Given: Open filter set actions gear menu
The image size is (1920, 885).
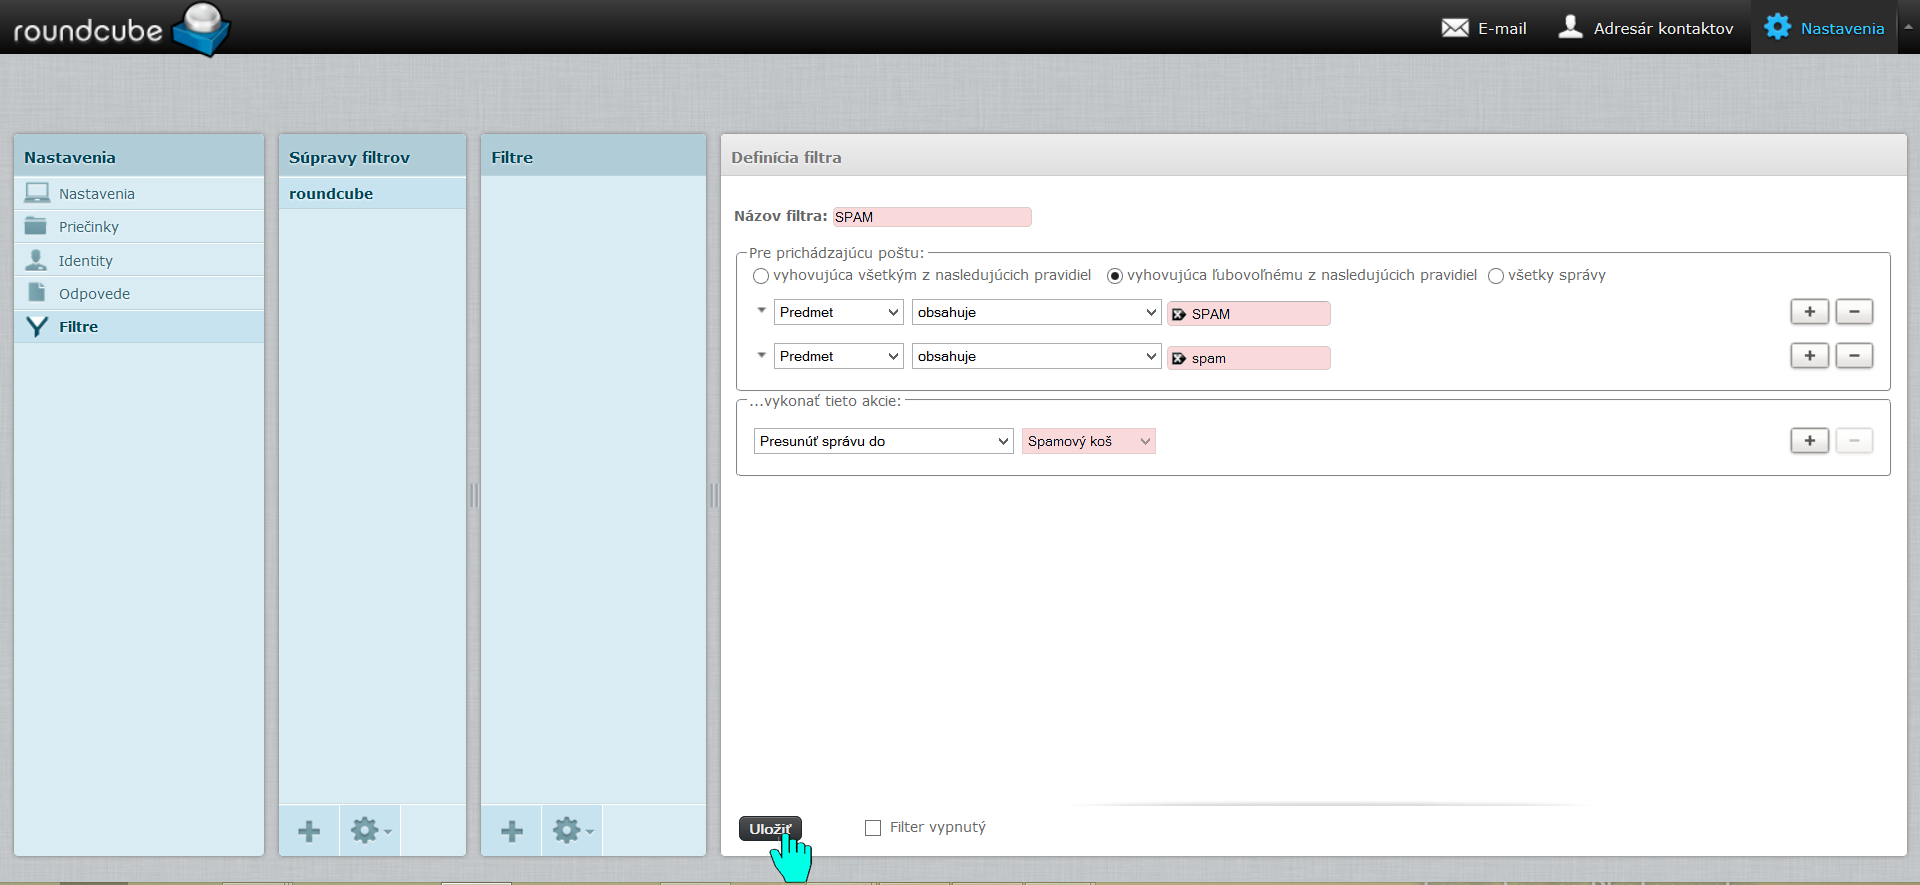Looking at the screenshot, I should (370, 831).
